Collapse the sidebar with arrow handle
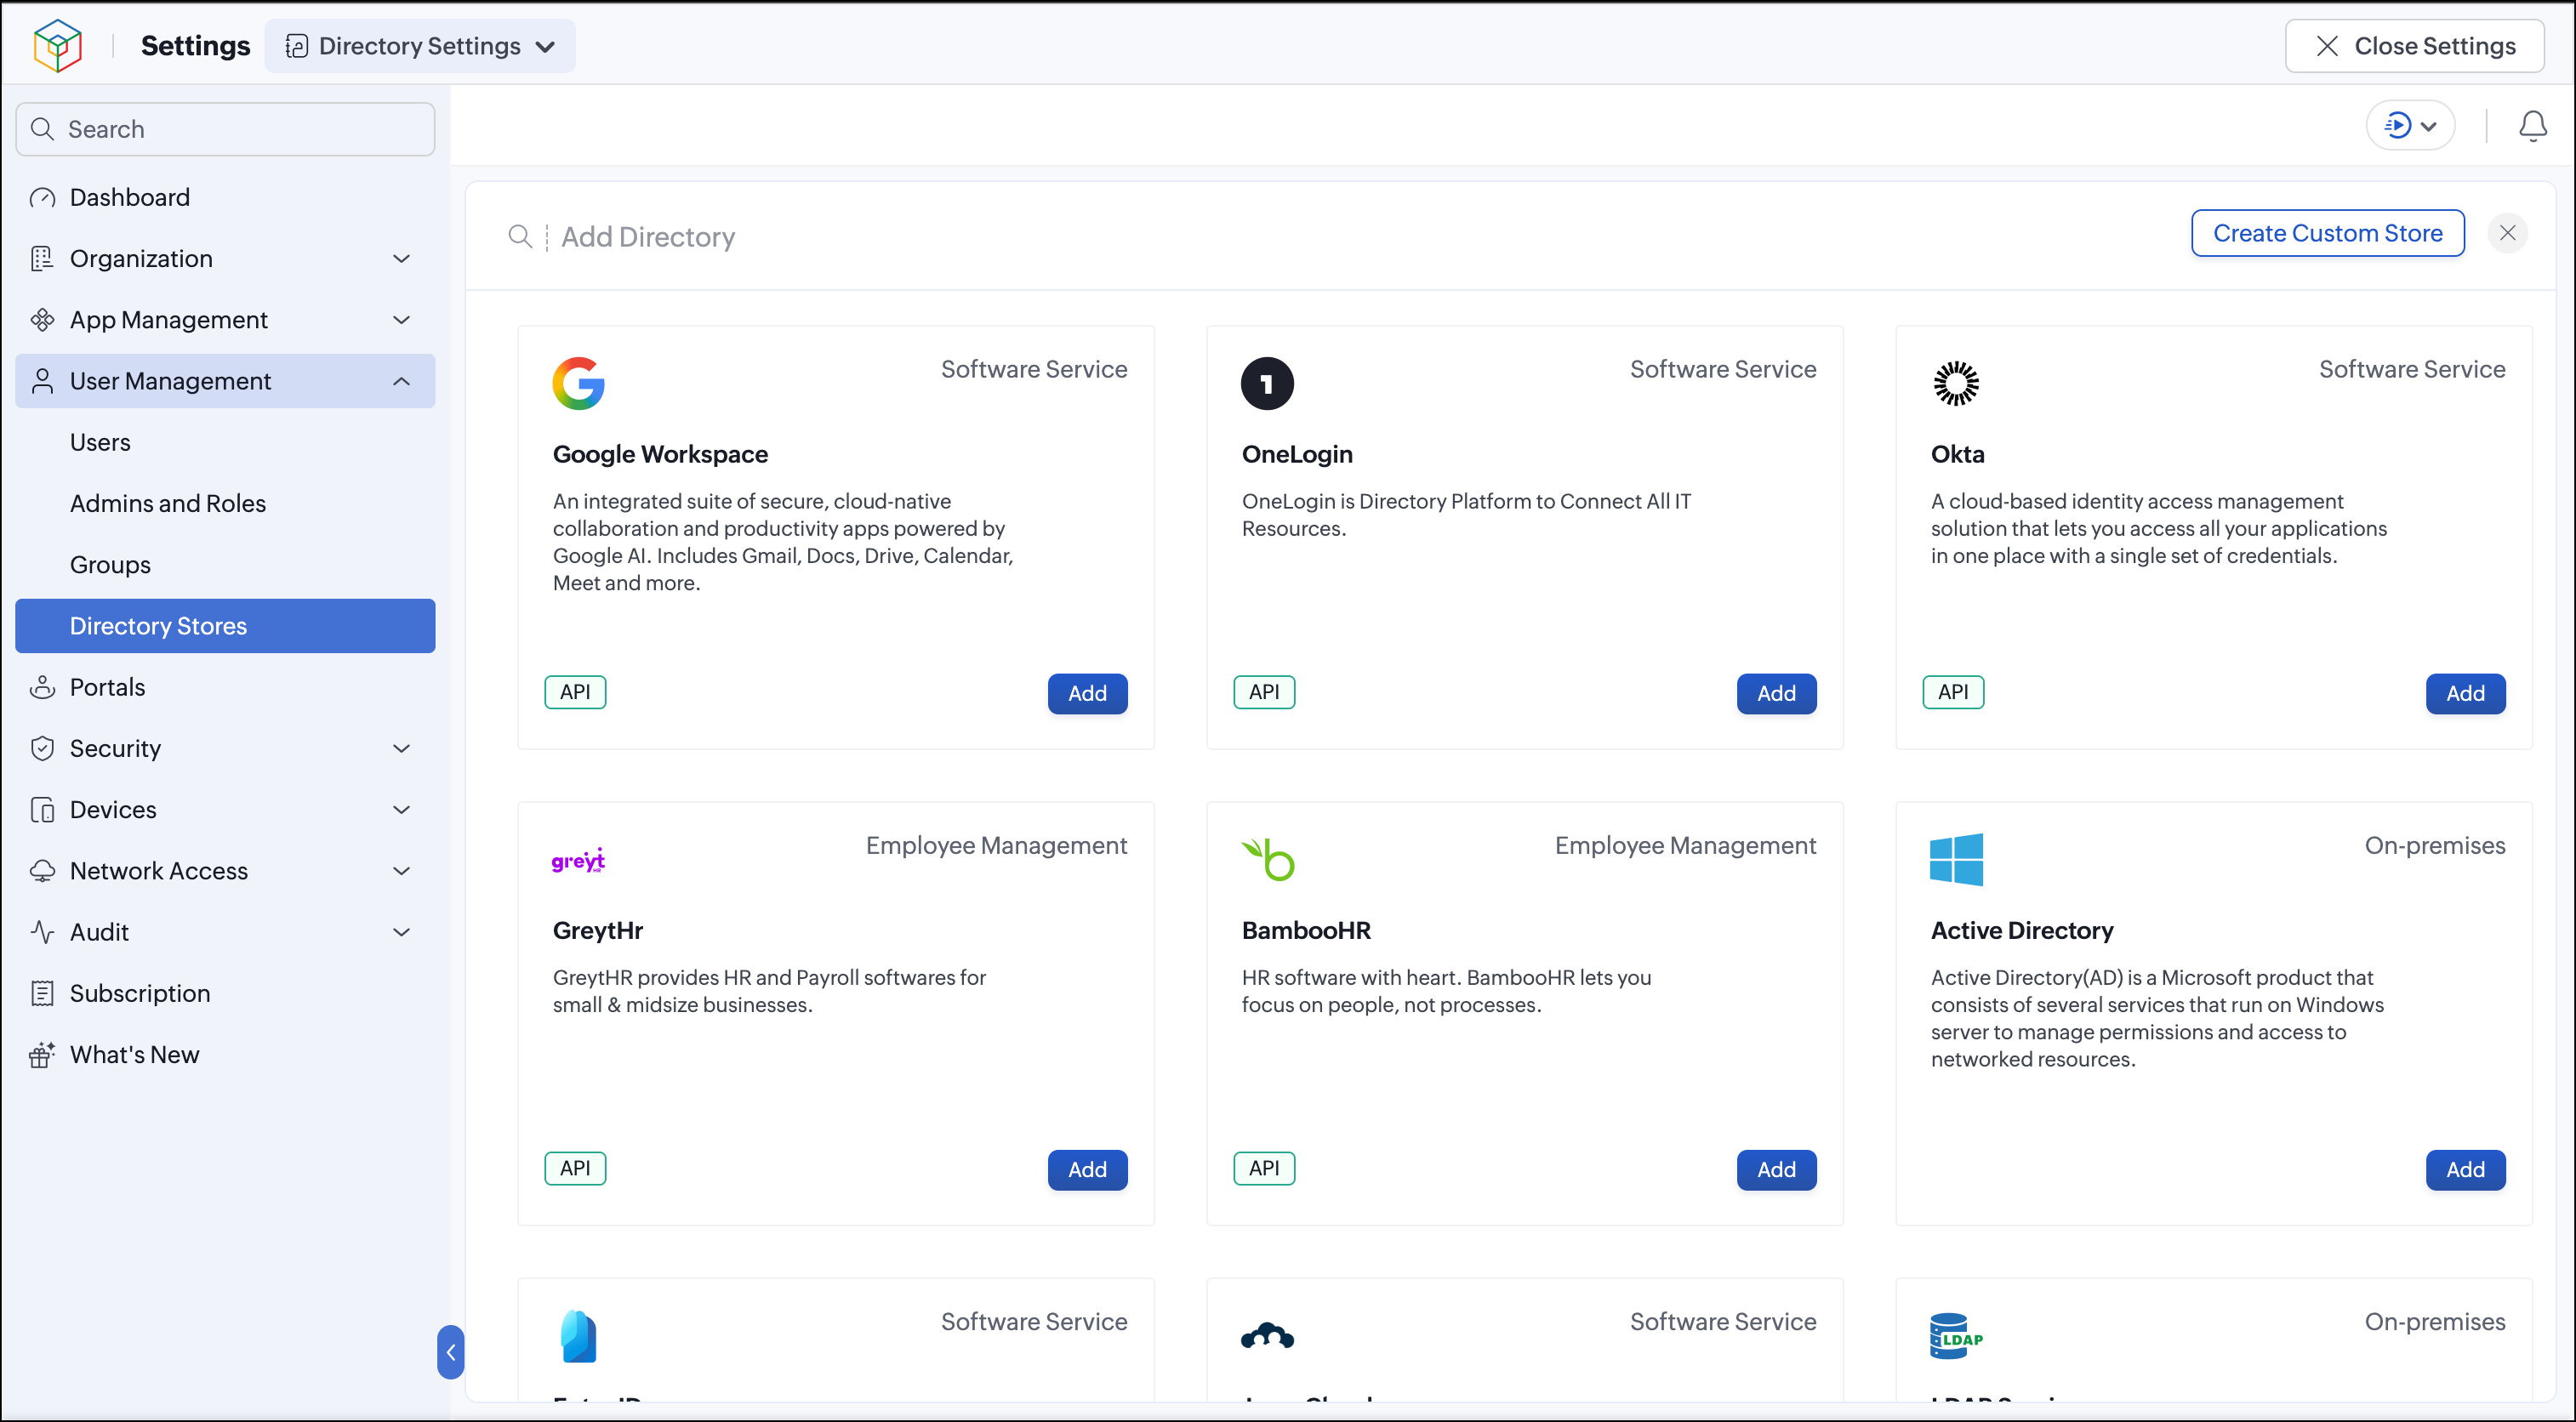The width and height of the screenshot is (2576, 1422). tap(450, 1352)
